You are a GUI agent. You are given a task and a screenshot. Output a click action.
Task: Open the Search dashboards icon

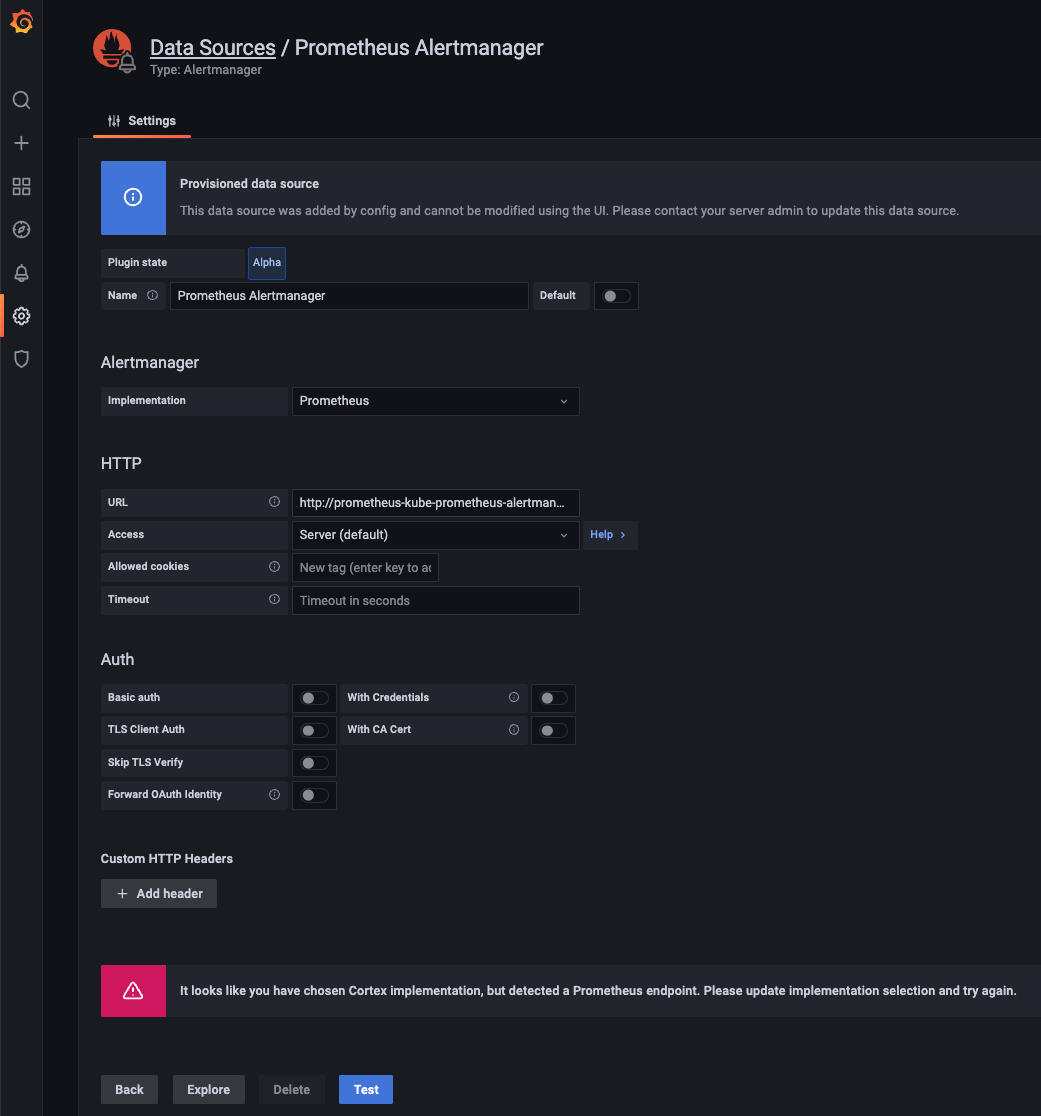(21, 100)
